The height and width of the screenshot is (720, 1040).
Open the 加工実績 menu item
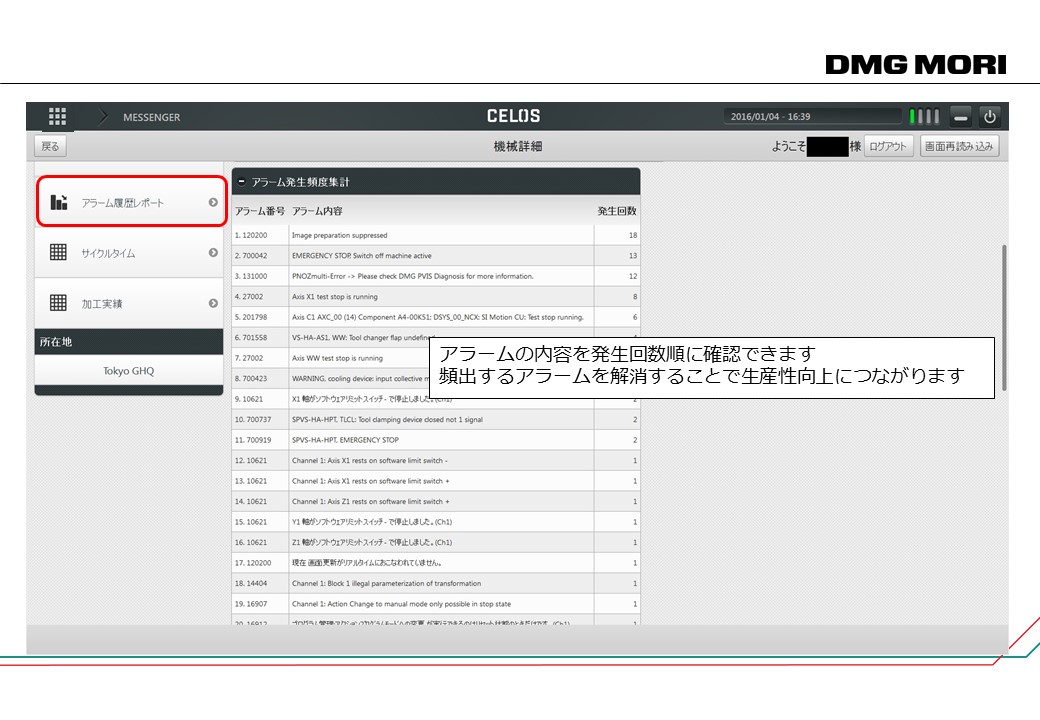pos(129,303)
